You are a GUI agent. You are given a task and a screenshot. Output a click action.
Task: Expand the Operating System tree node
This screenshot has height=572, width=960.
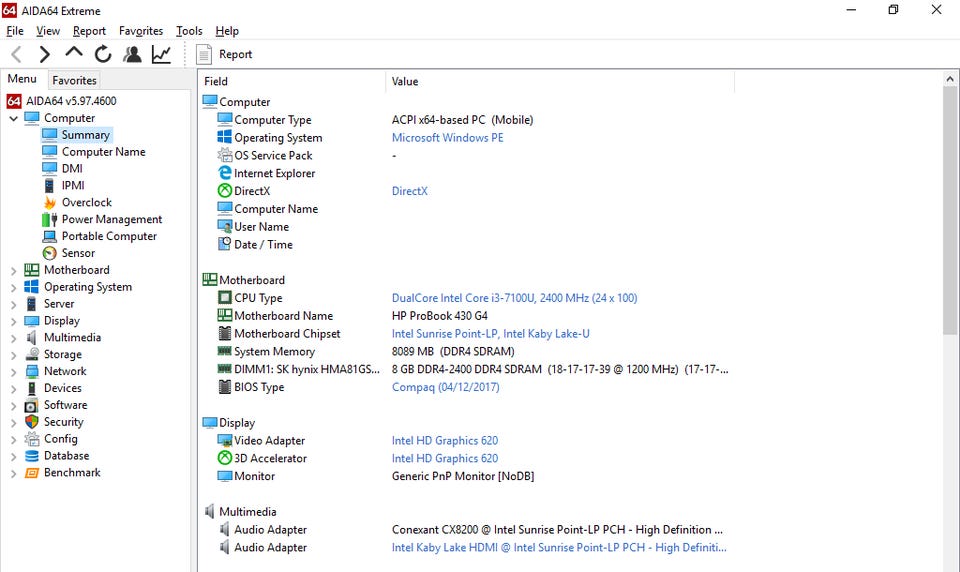13,287
